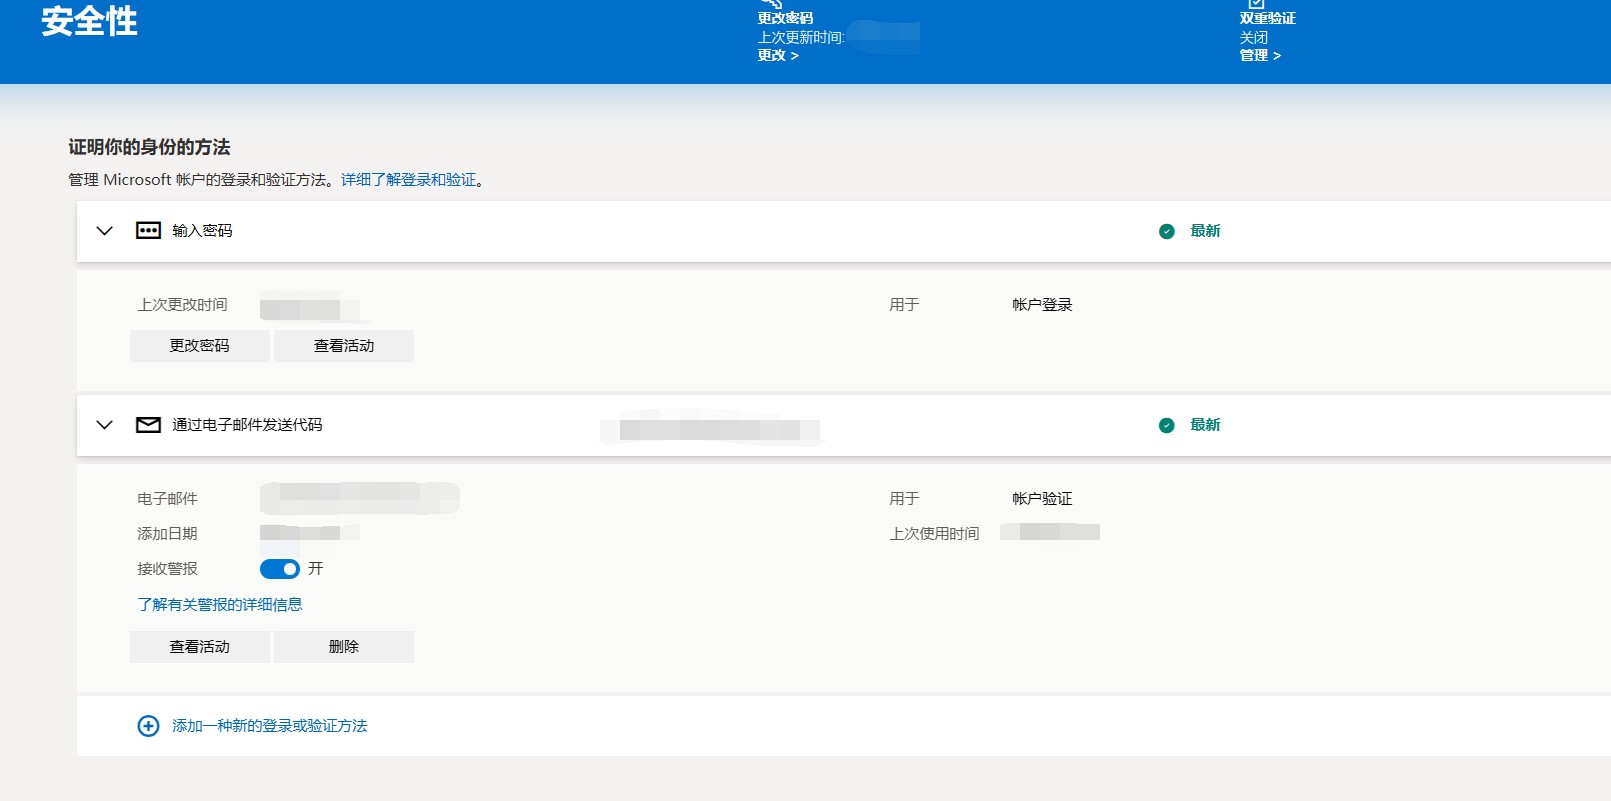Click the password dots icon beside 输入密码

[148, 231]
